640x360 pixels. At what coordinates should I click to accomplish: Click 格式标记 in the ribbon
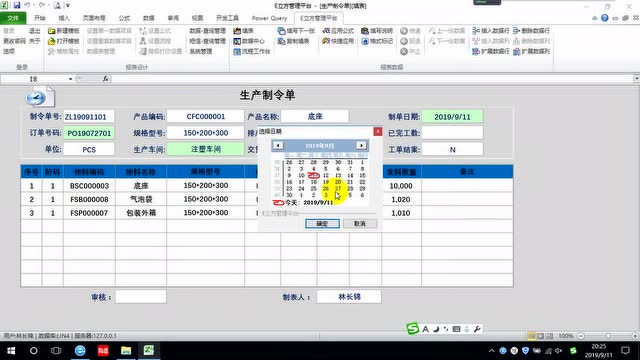pyautogui.click(x=377, y=41)
